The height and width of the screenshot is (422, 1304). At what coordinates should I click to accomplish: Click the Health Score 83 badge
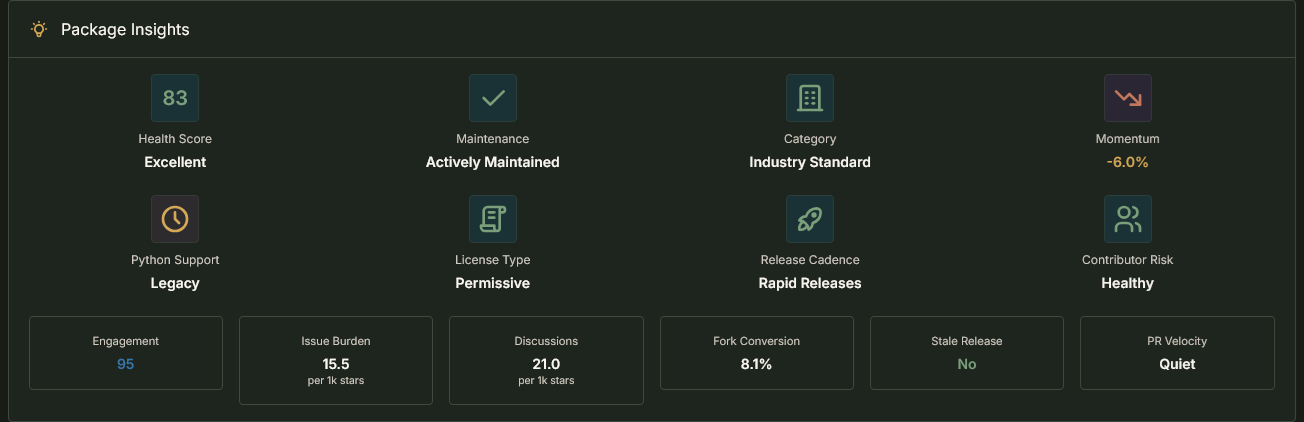[175, 98]
